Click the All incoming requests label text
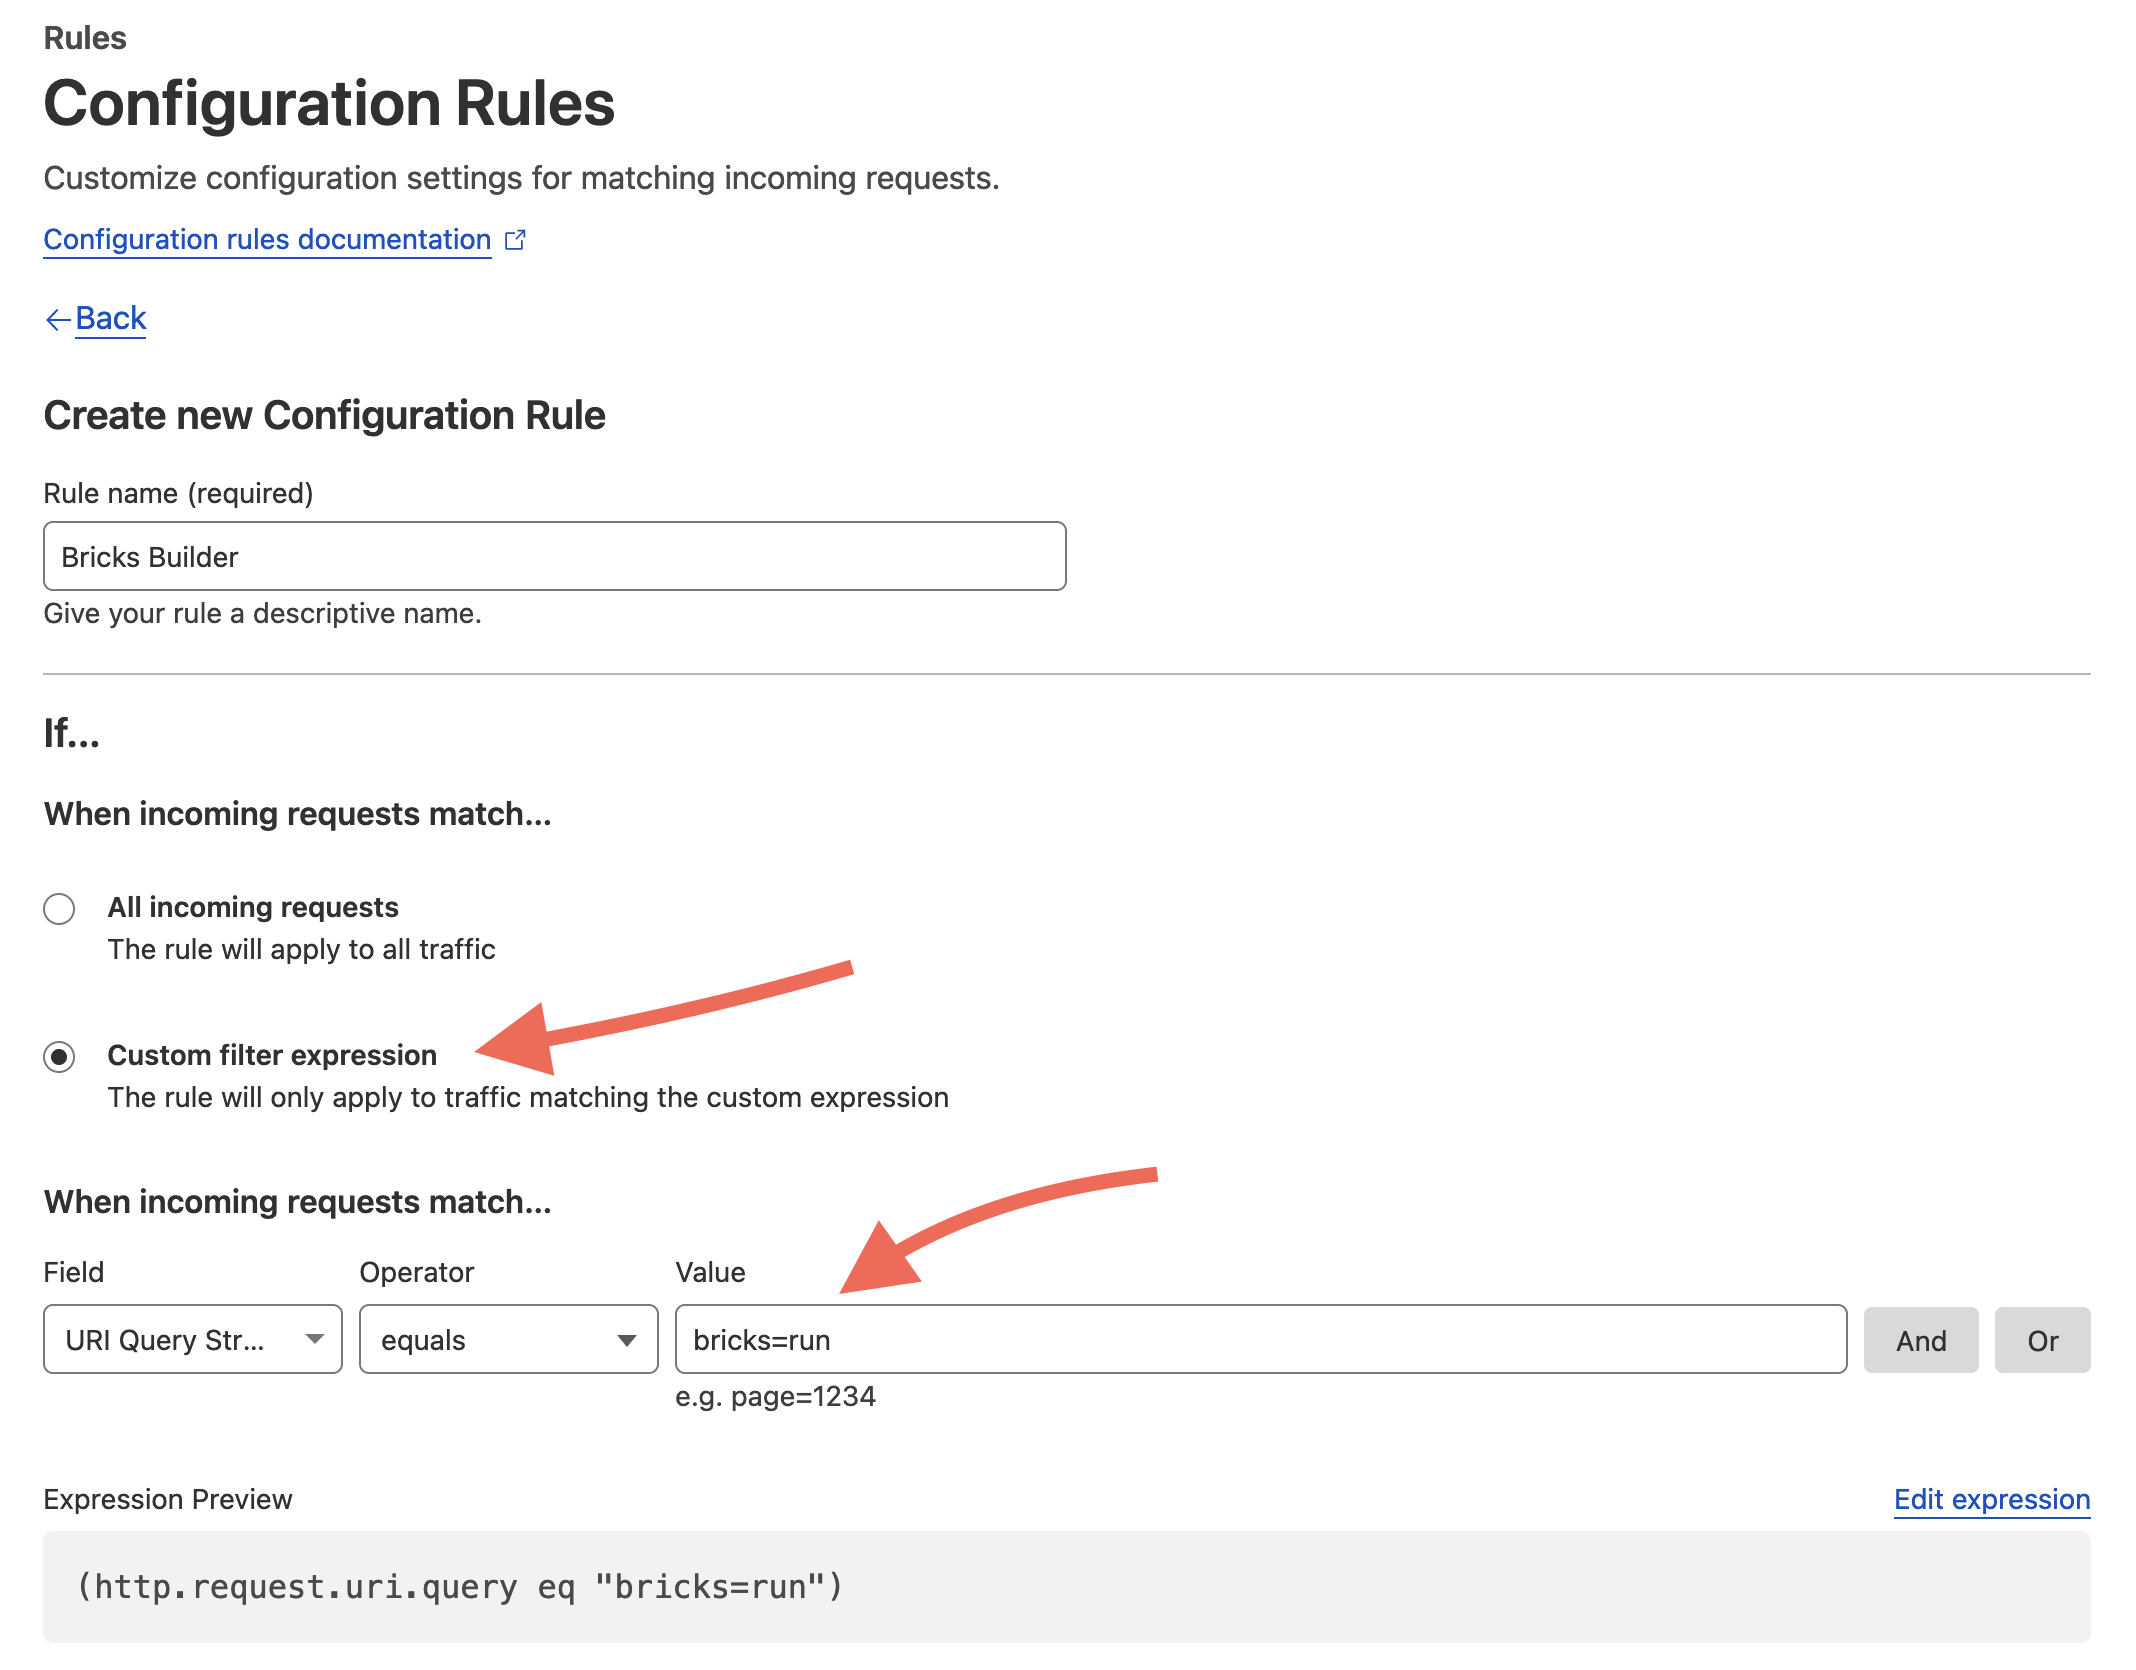2136x1670 pixels. [x=253, y=907]
